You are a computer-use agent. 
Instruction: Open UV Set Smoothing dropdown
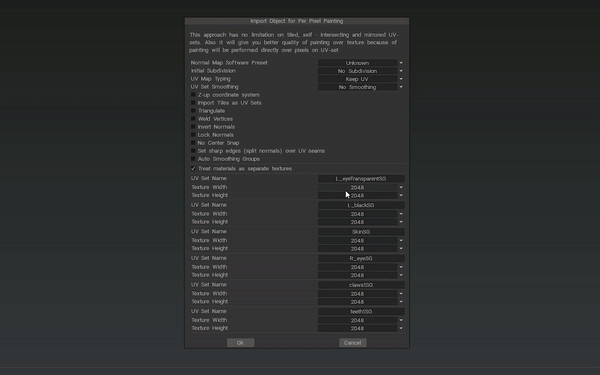click(x=361, y=87)
